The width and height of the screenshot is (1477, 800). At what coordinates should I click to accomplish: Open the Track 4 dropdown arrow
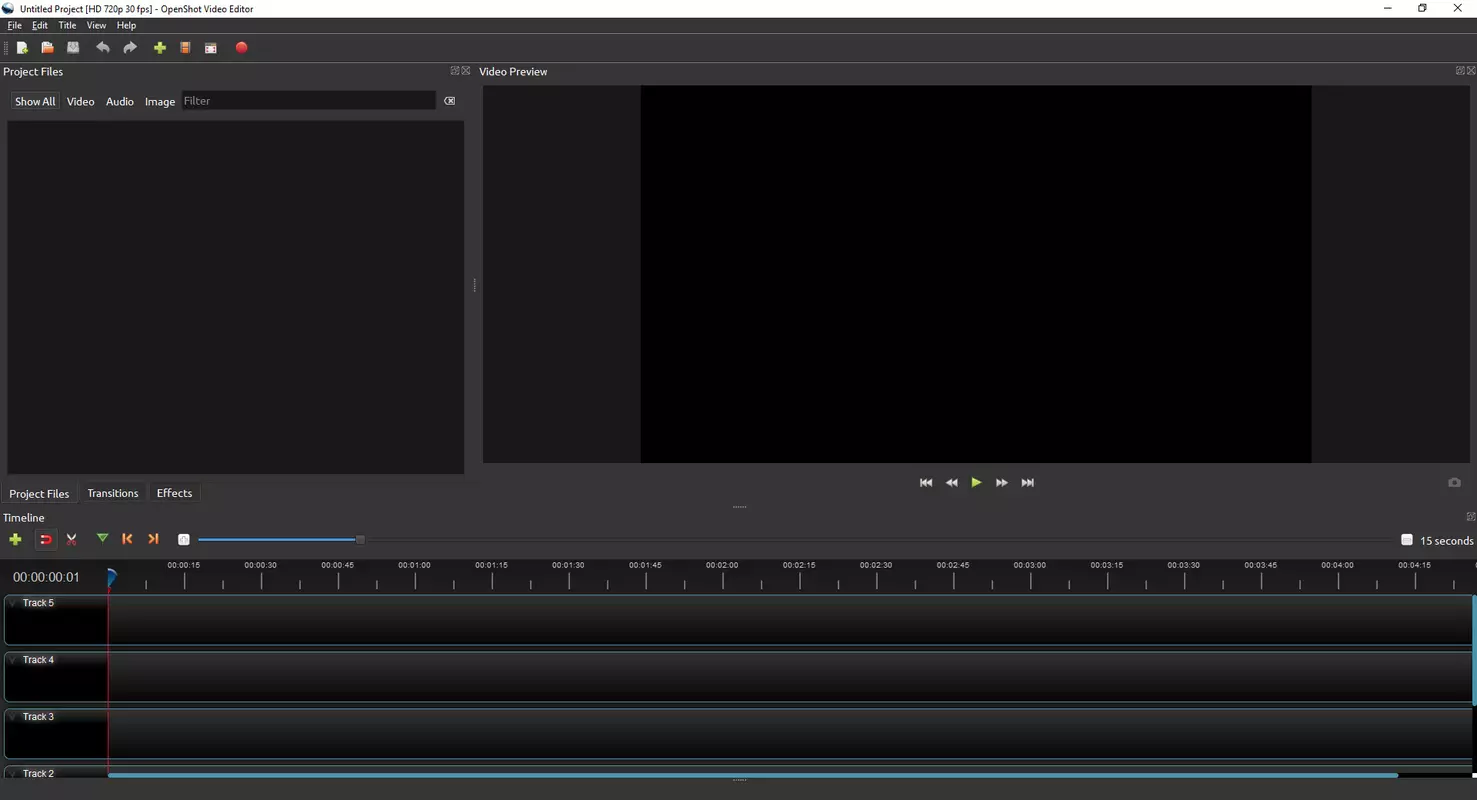(x=13, y=660)
